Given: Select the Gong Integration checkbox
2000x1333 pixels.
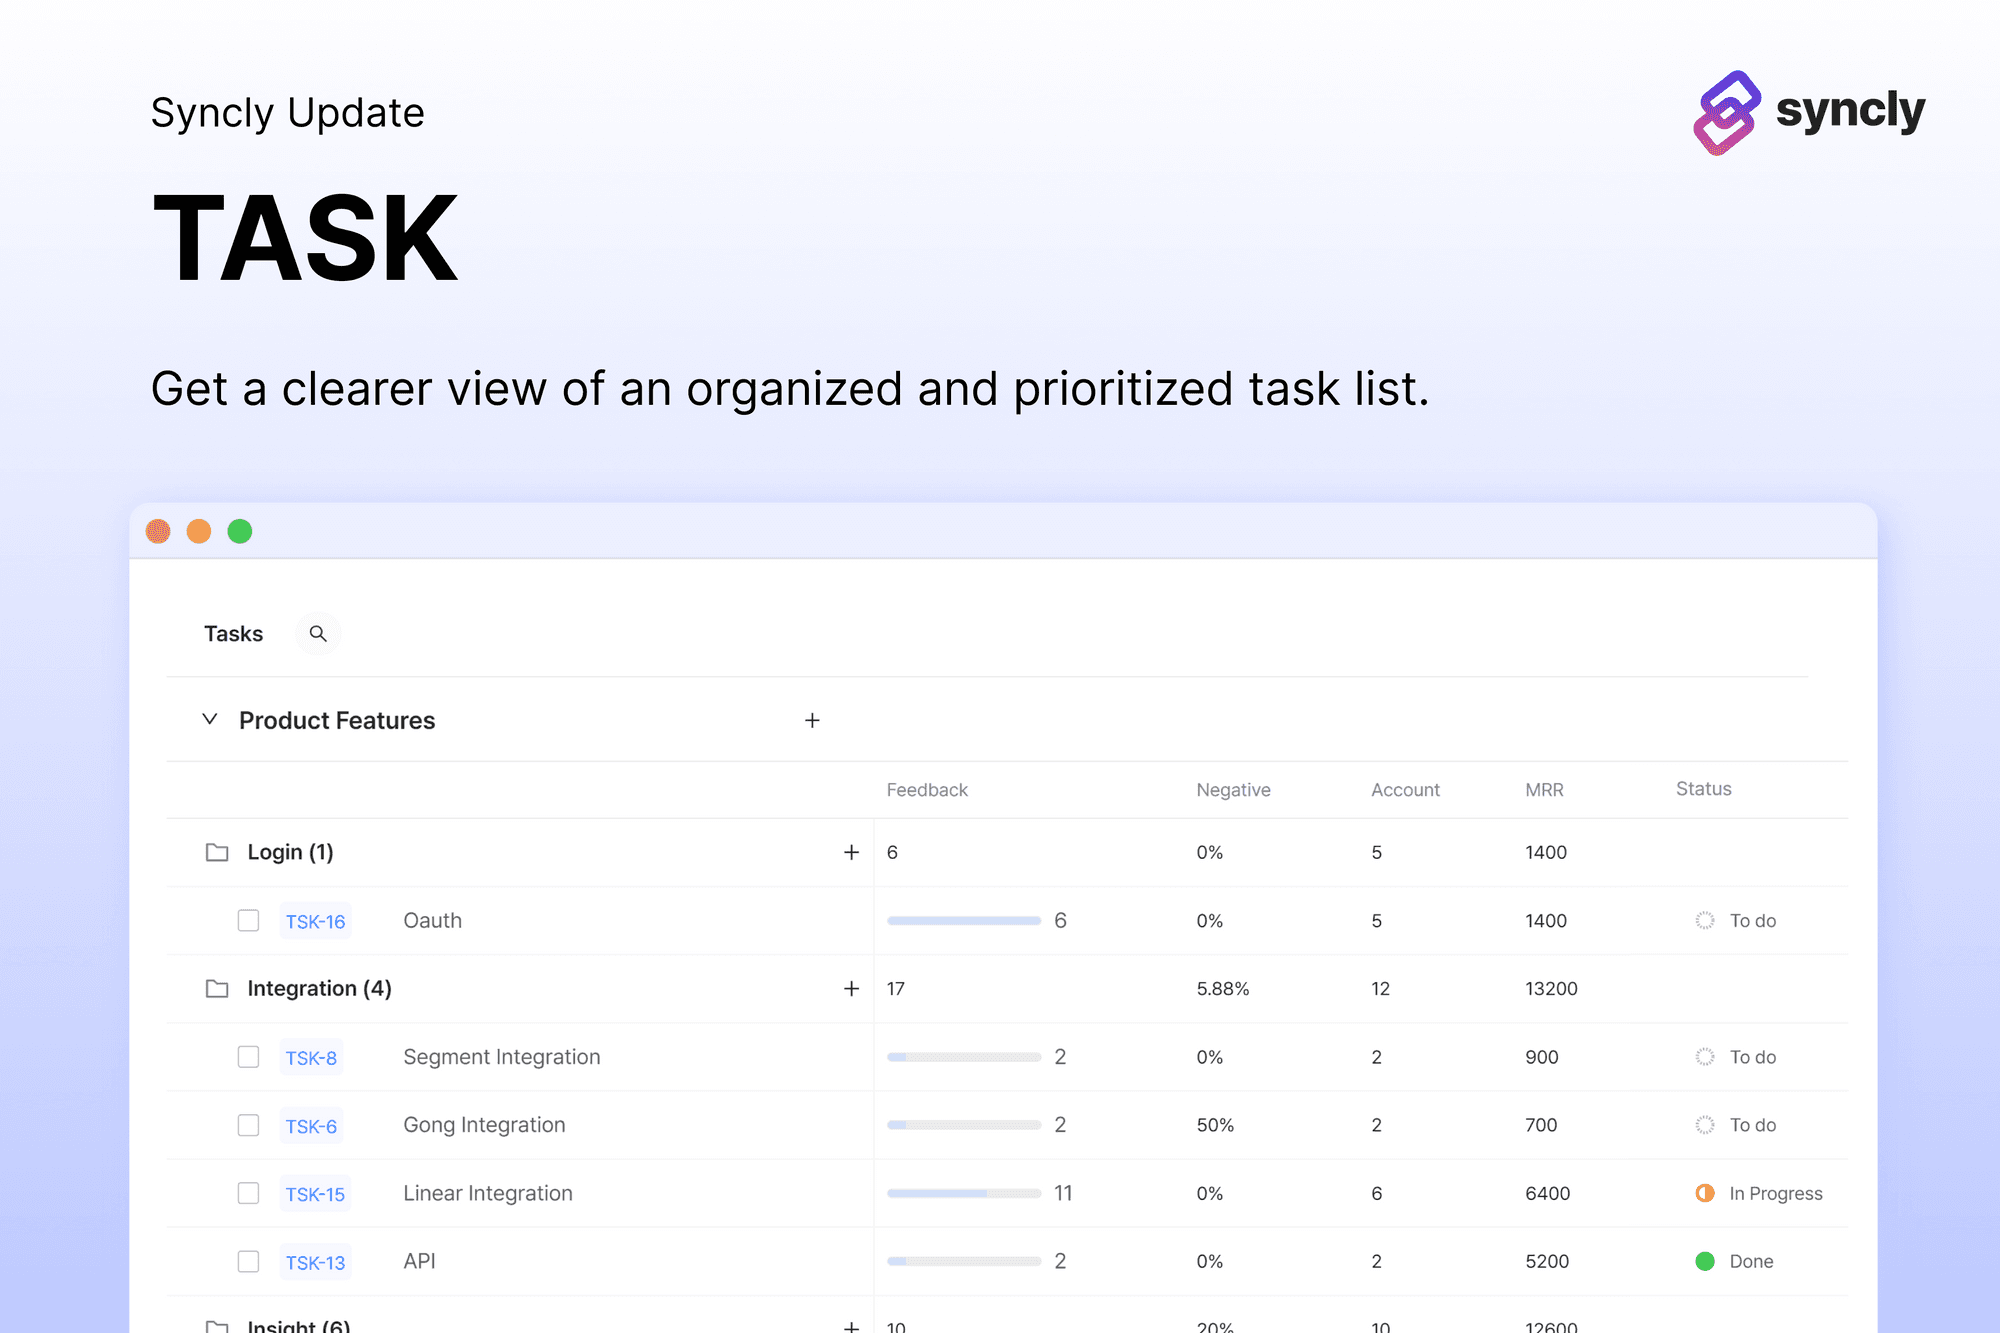Looking at the screenshot, I should point(248,1125).
